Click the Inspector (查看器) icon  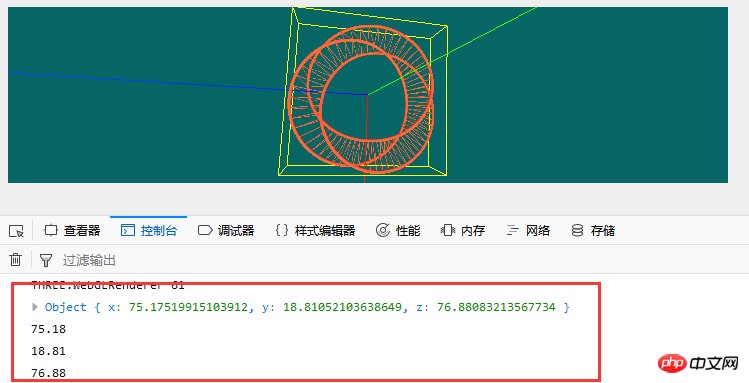tap(51, 231)
